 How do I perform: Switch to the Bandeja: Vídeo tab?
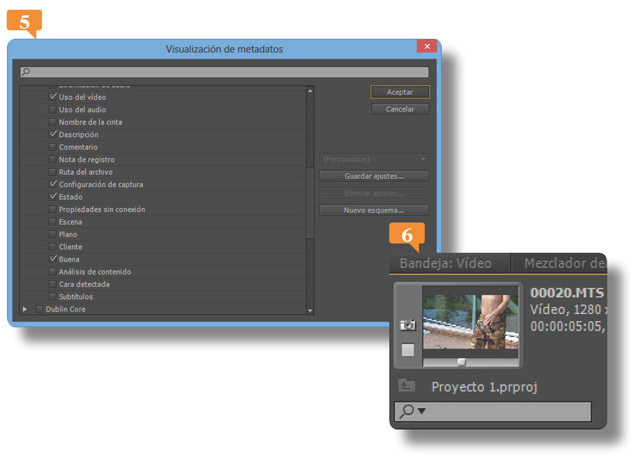click(448, 263)
